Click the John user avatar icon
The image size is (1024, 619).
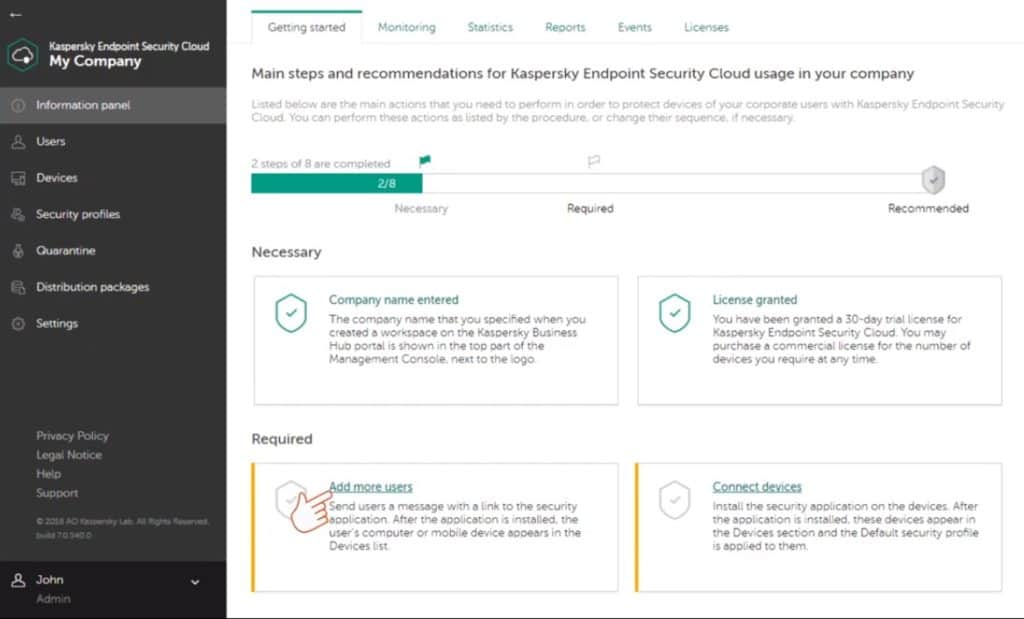18,580
